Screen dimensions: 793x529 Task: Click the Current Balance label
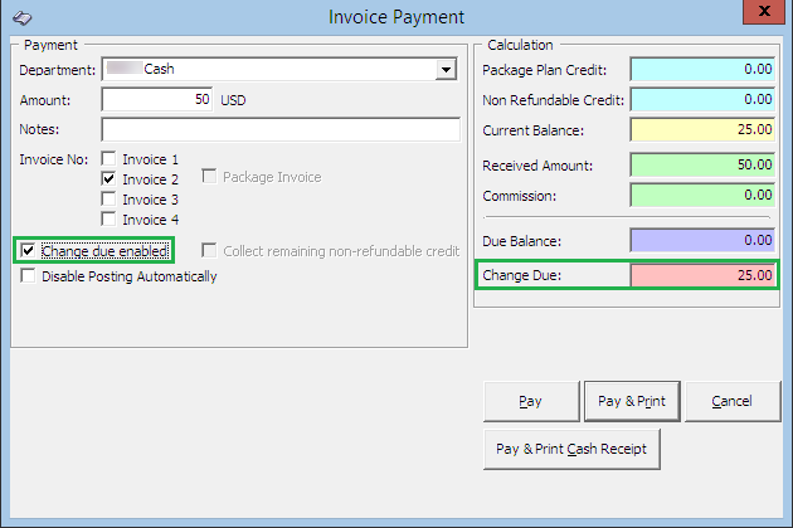(533, 130)
